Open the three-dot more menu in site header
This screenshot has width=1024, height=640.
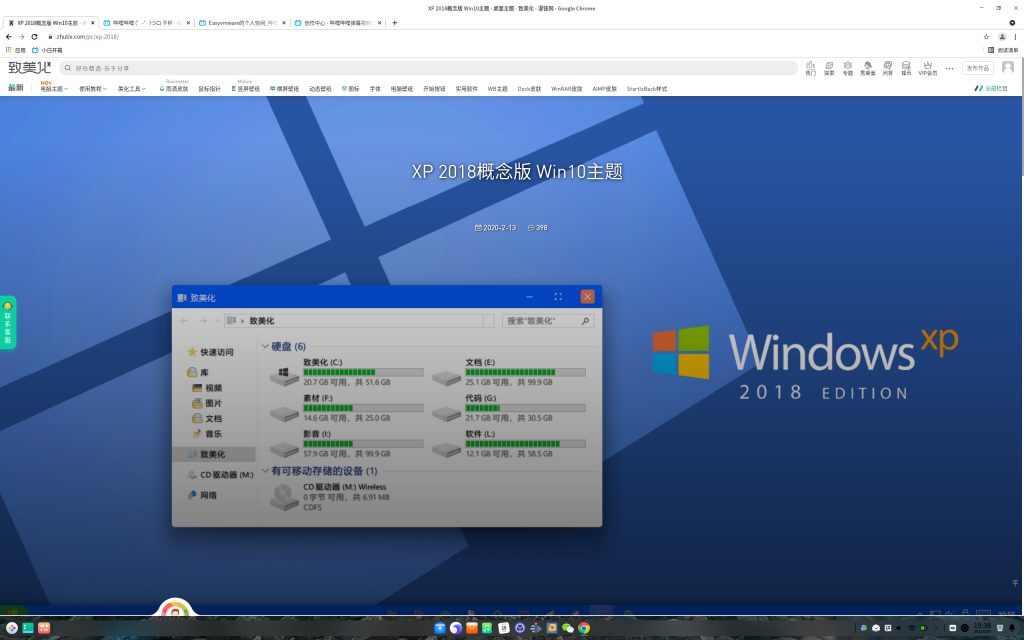[x=950, y=68]
